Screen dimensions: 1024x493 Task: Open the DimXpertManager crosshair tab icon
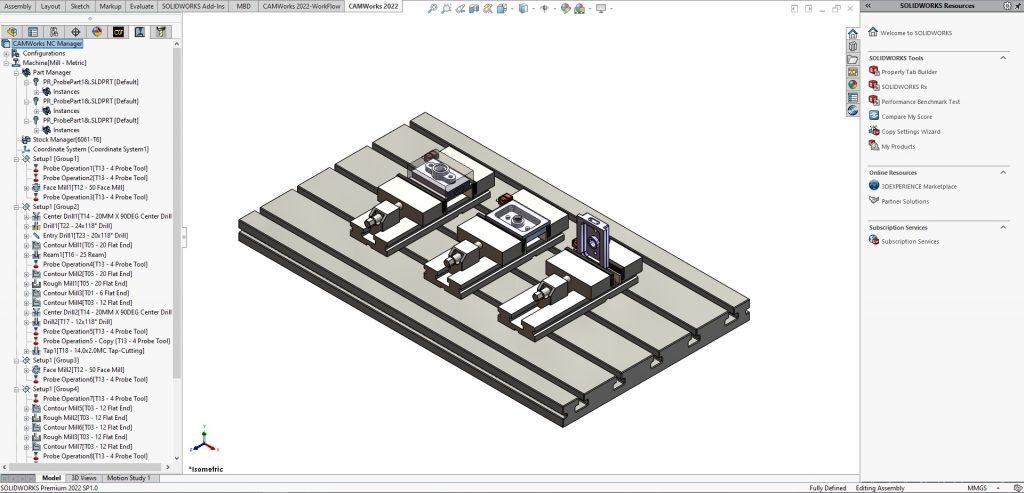[75, 31]
